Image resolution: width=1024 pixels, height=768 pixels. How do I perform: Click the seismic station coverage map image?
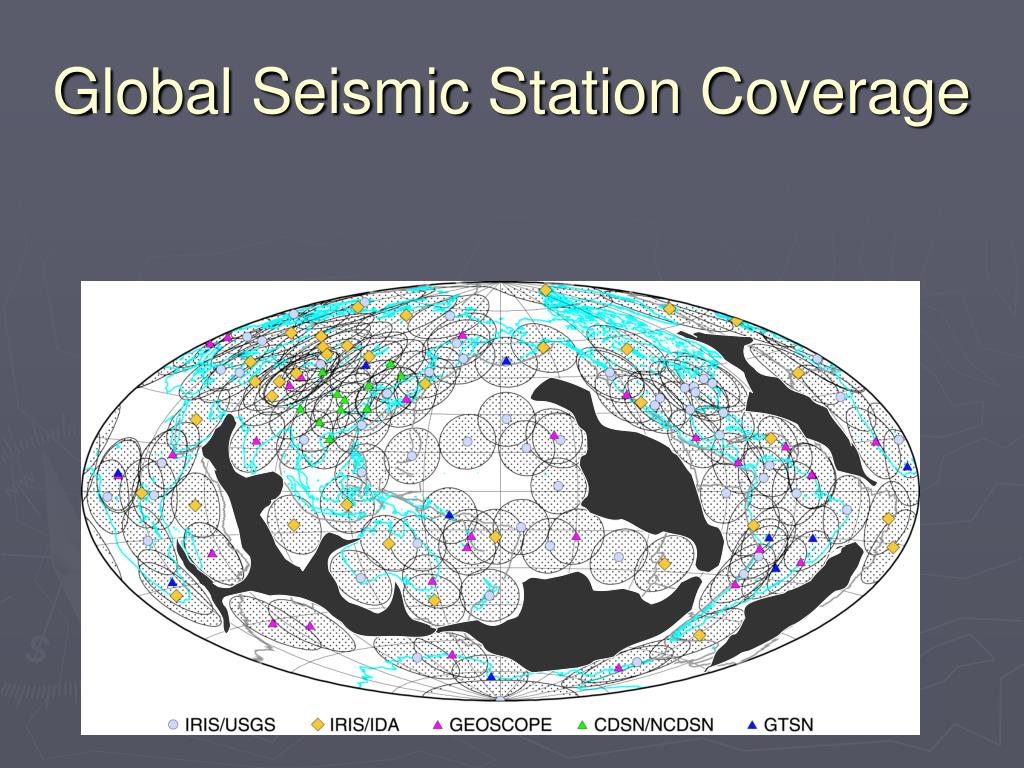500,507
